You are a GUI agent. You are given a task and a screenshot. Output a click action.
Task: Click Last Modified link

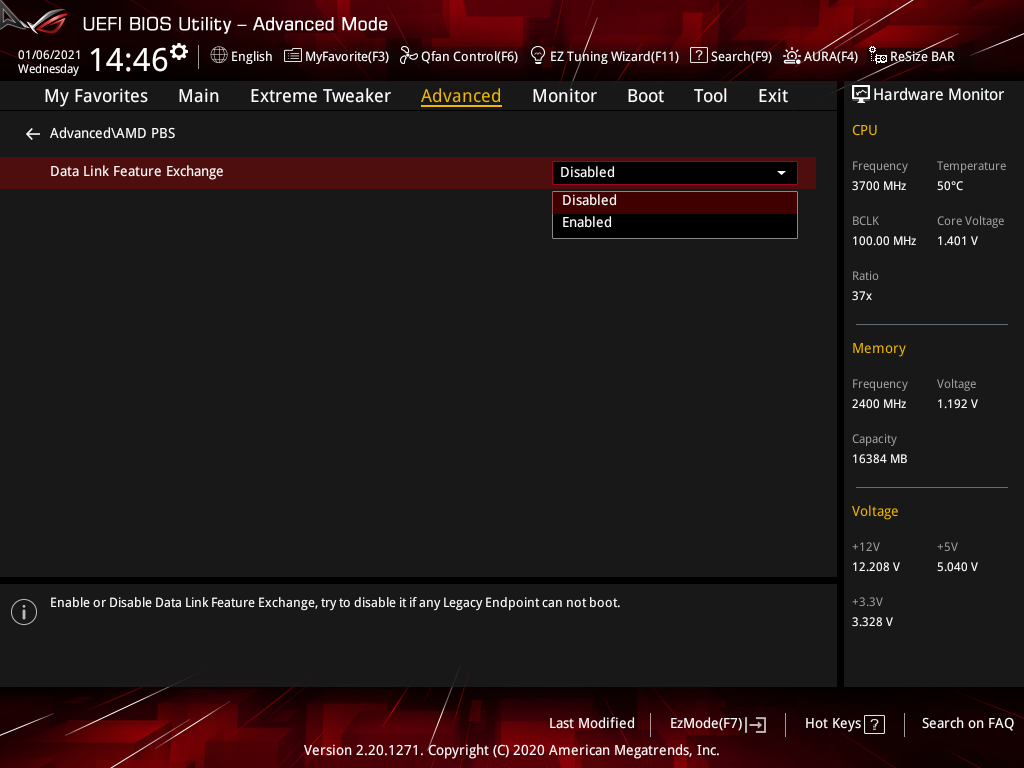[x=592, y=724]
